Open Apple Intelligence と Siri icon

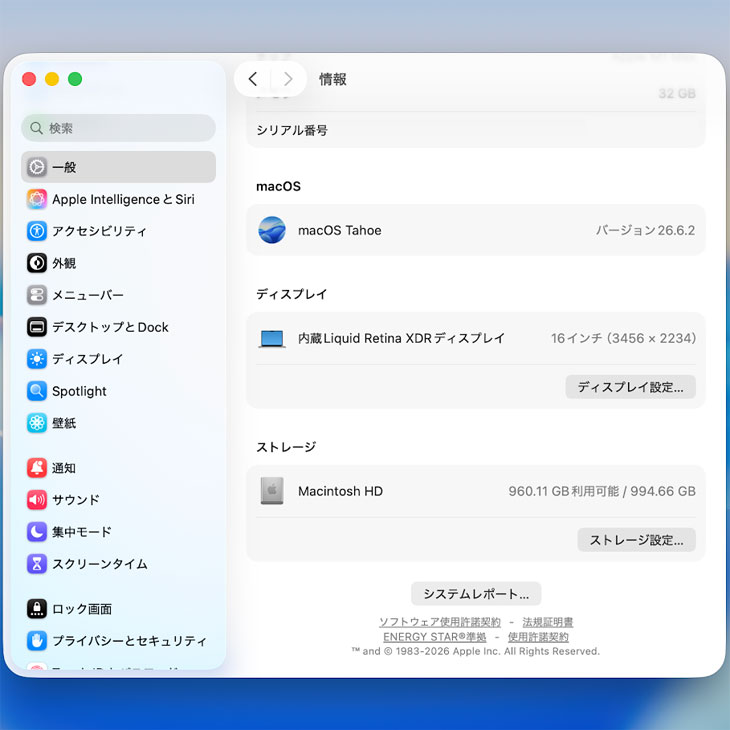tap(37, 199)
